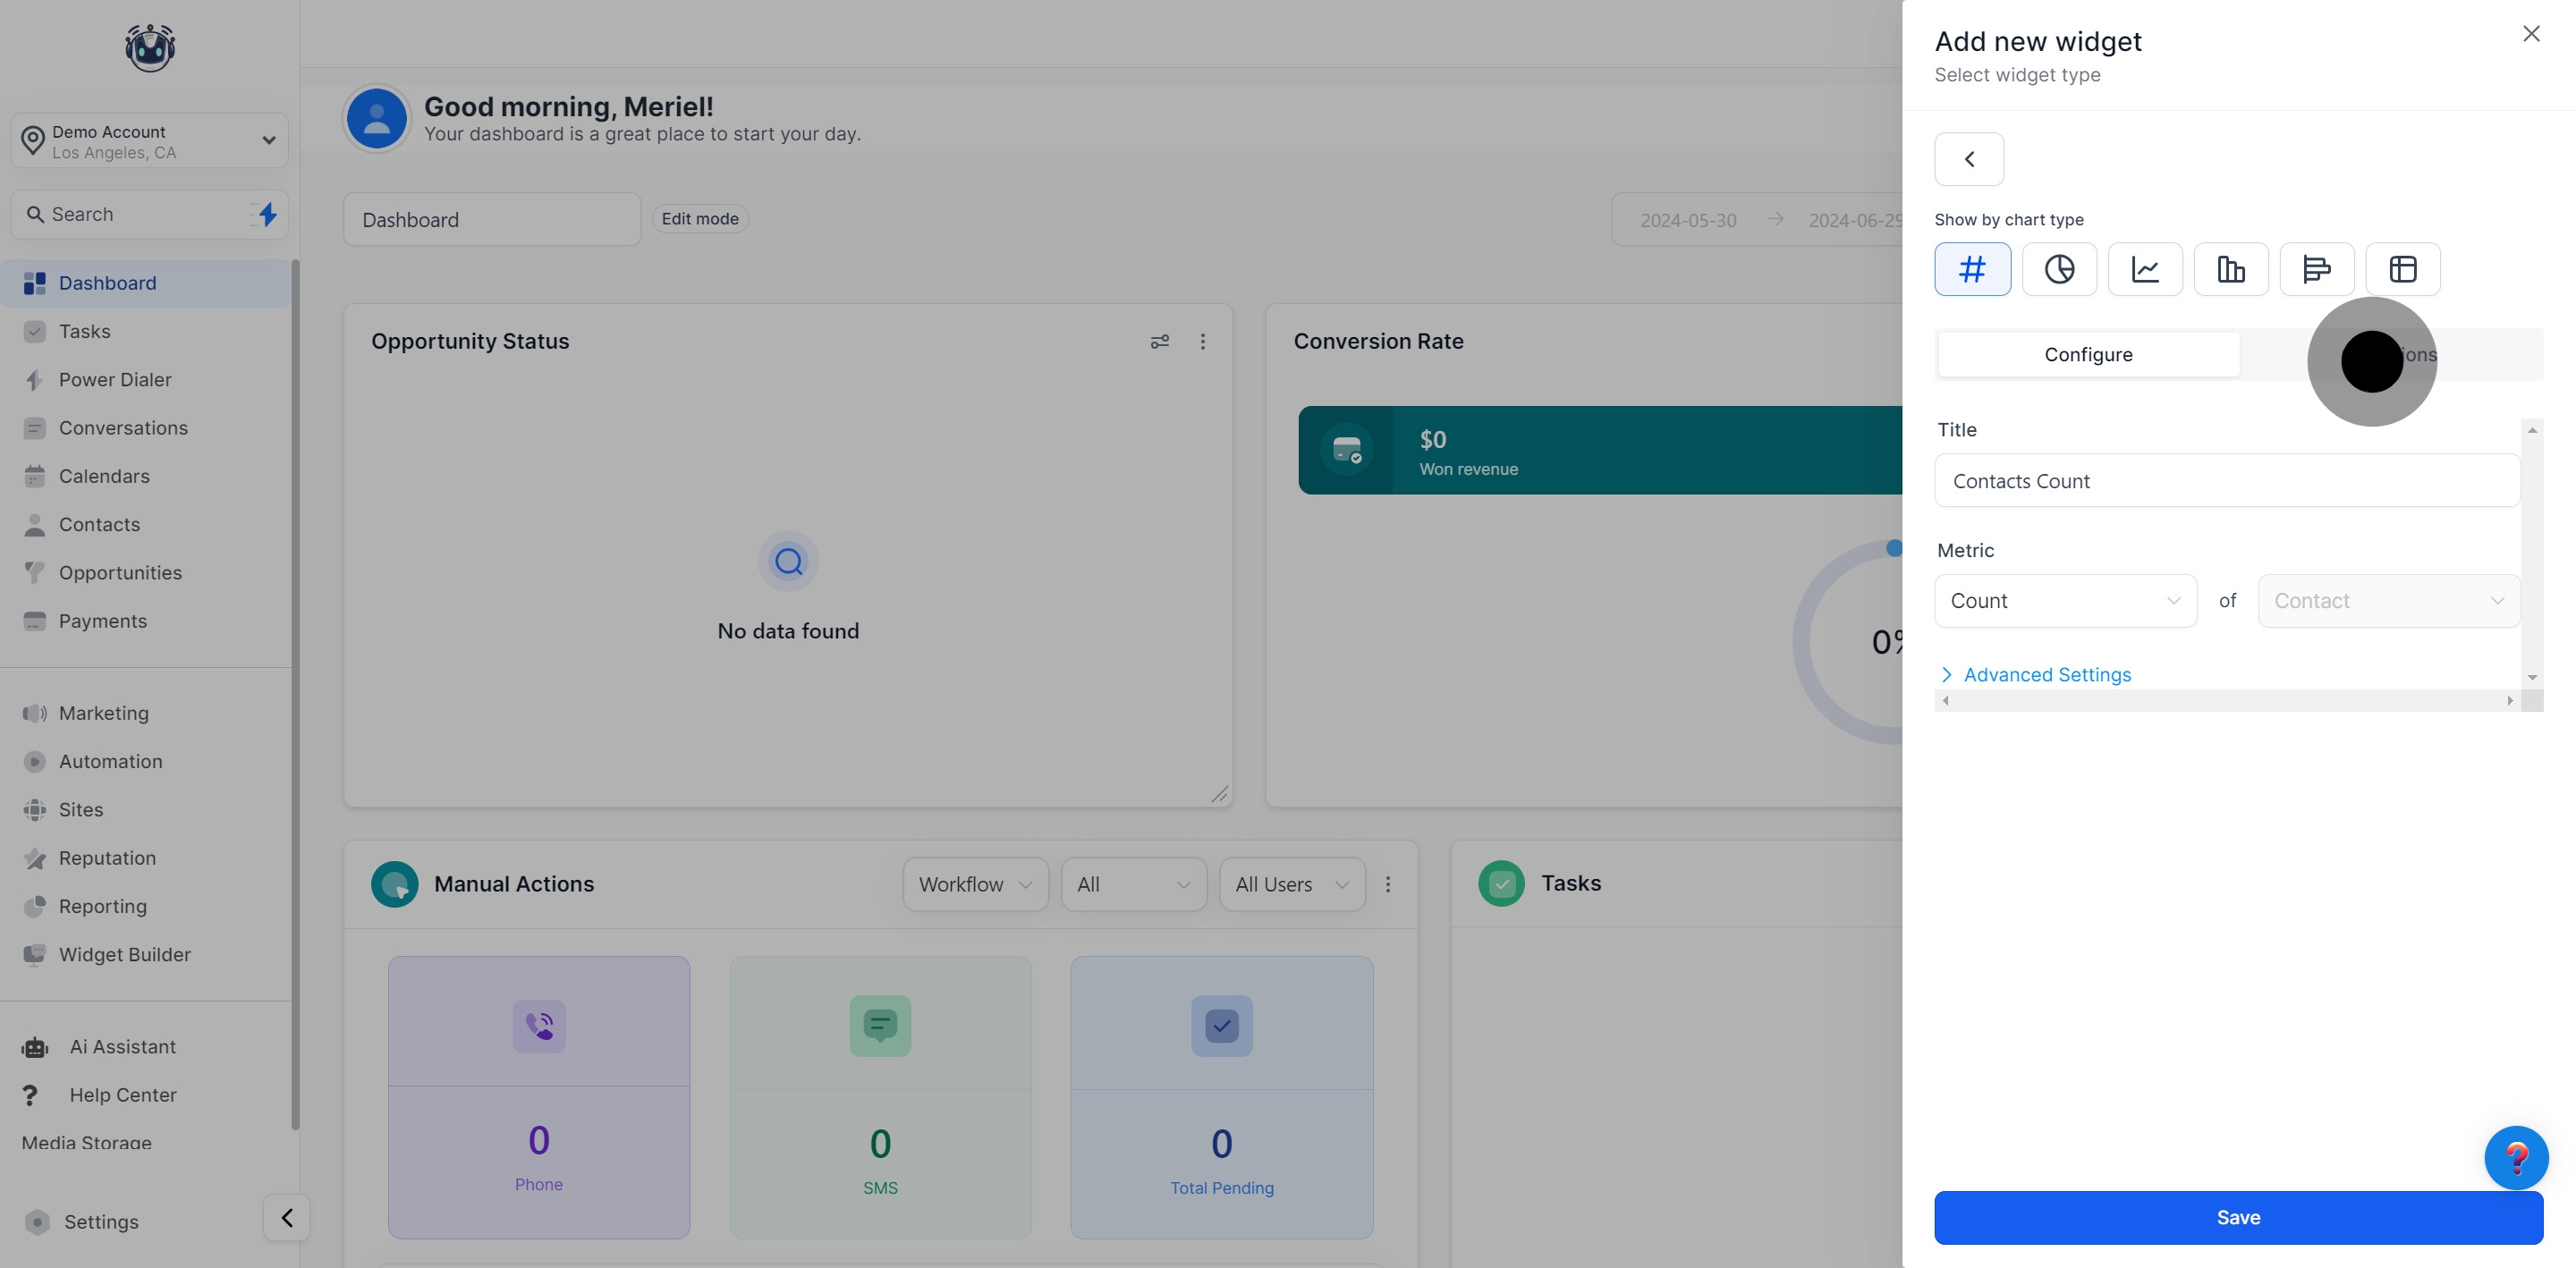The image size is (2576, 1268).
Task: Select the pie chart type icon
Action: coord(2059,269)
